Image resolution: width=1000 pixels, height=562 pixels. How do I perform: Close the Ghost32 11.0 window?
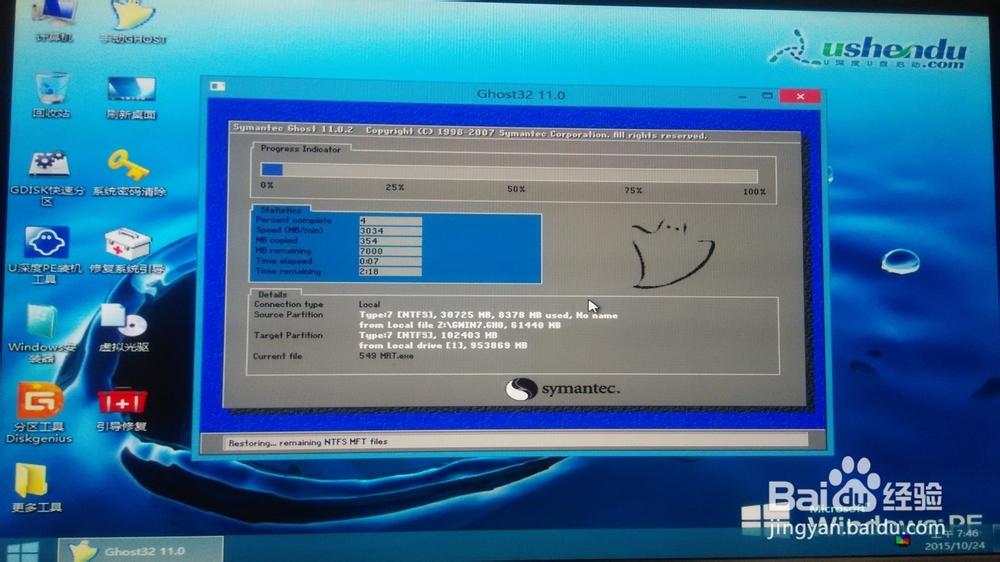[800, 96]
